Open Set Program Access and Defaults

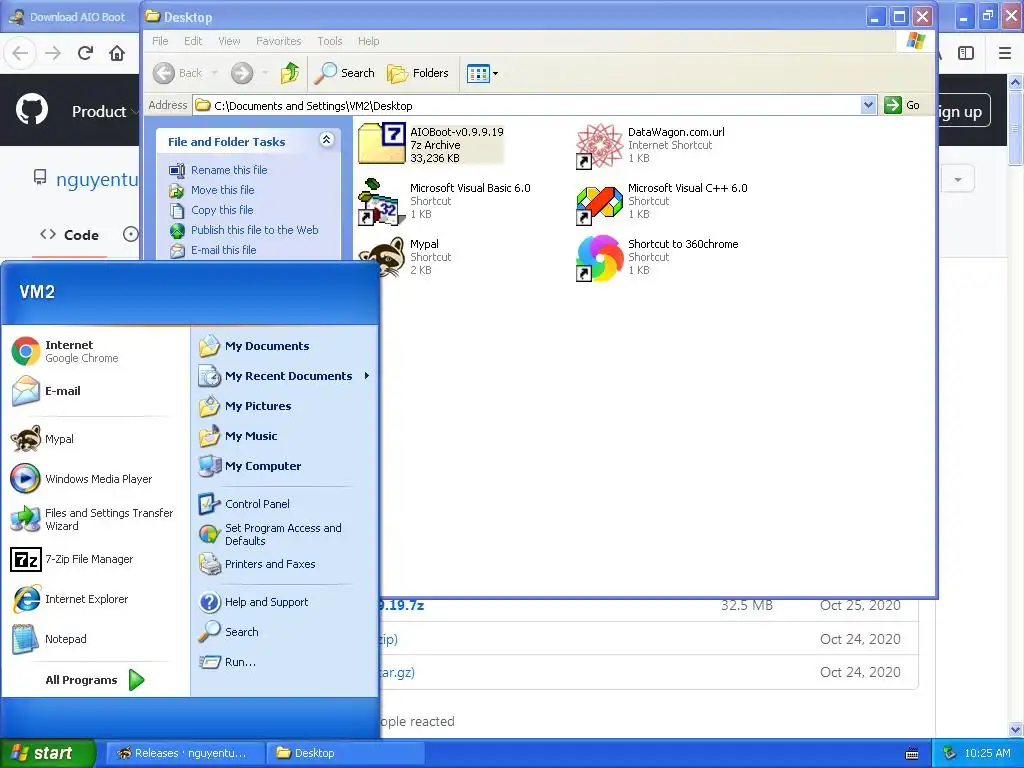[285, 534]
